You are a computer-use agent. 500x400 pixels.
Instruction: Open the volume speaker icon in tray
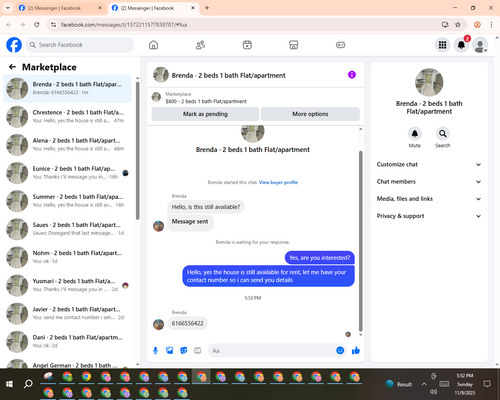tap(433, 392)
